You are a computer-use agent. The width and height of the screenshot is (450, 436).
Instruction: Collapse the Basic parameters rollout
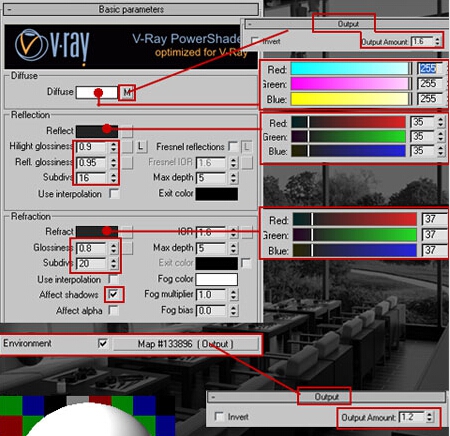(x=131, y=9)
